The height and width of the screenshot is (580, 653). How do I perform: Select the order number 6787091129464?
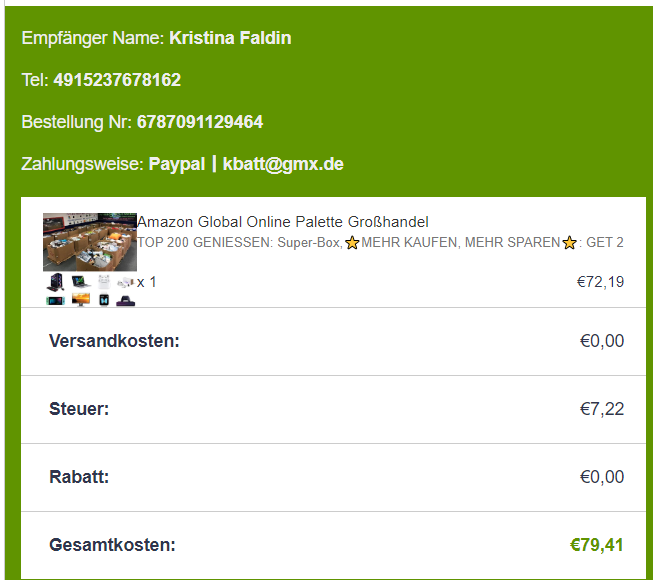click(x=200, y=122)
